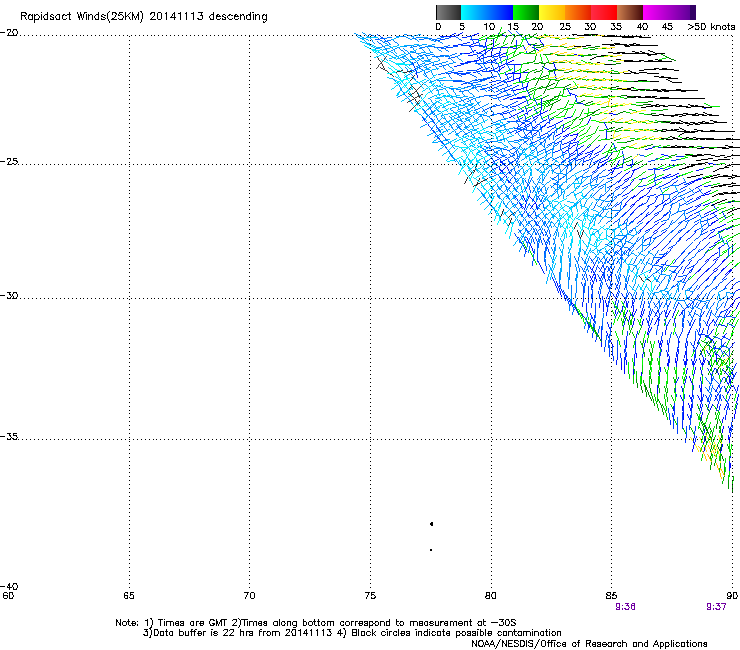
Task: Click the NOAA/NESDIS credit line
Action: pos(589,644)
